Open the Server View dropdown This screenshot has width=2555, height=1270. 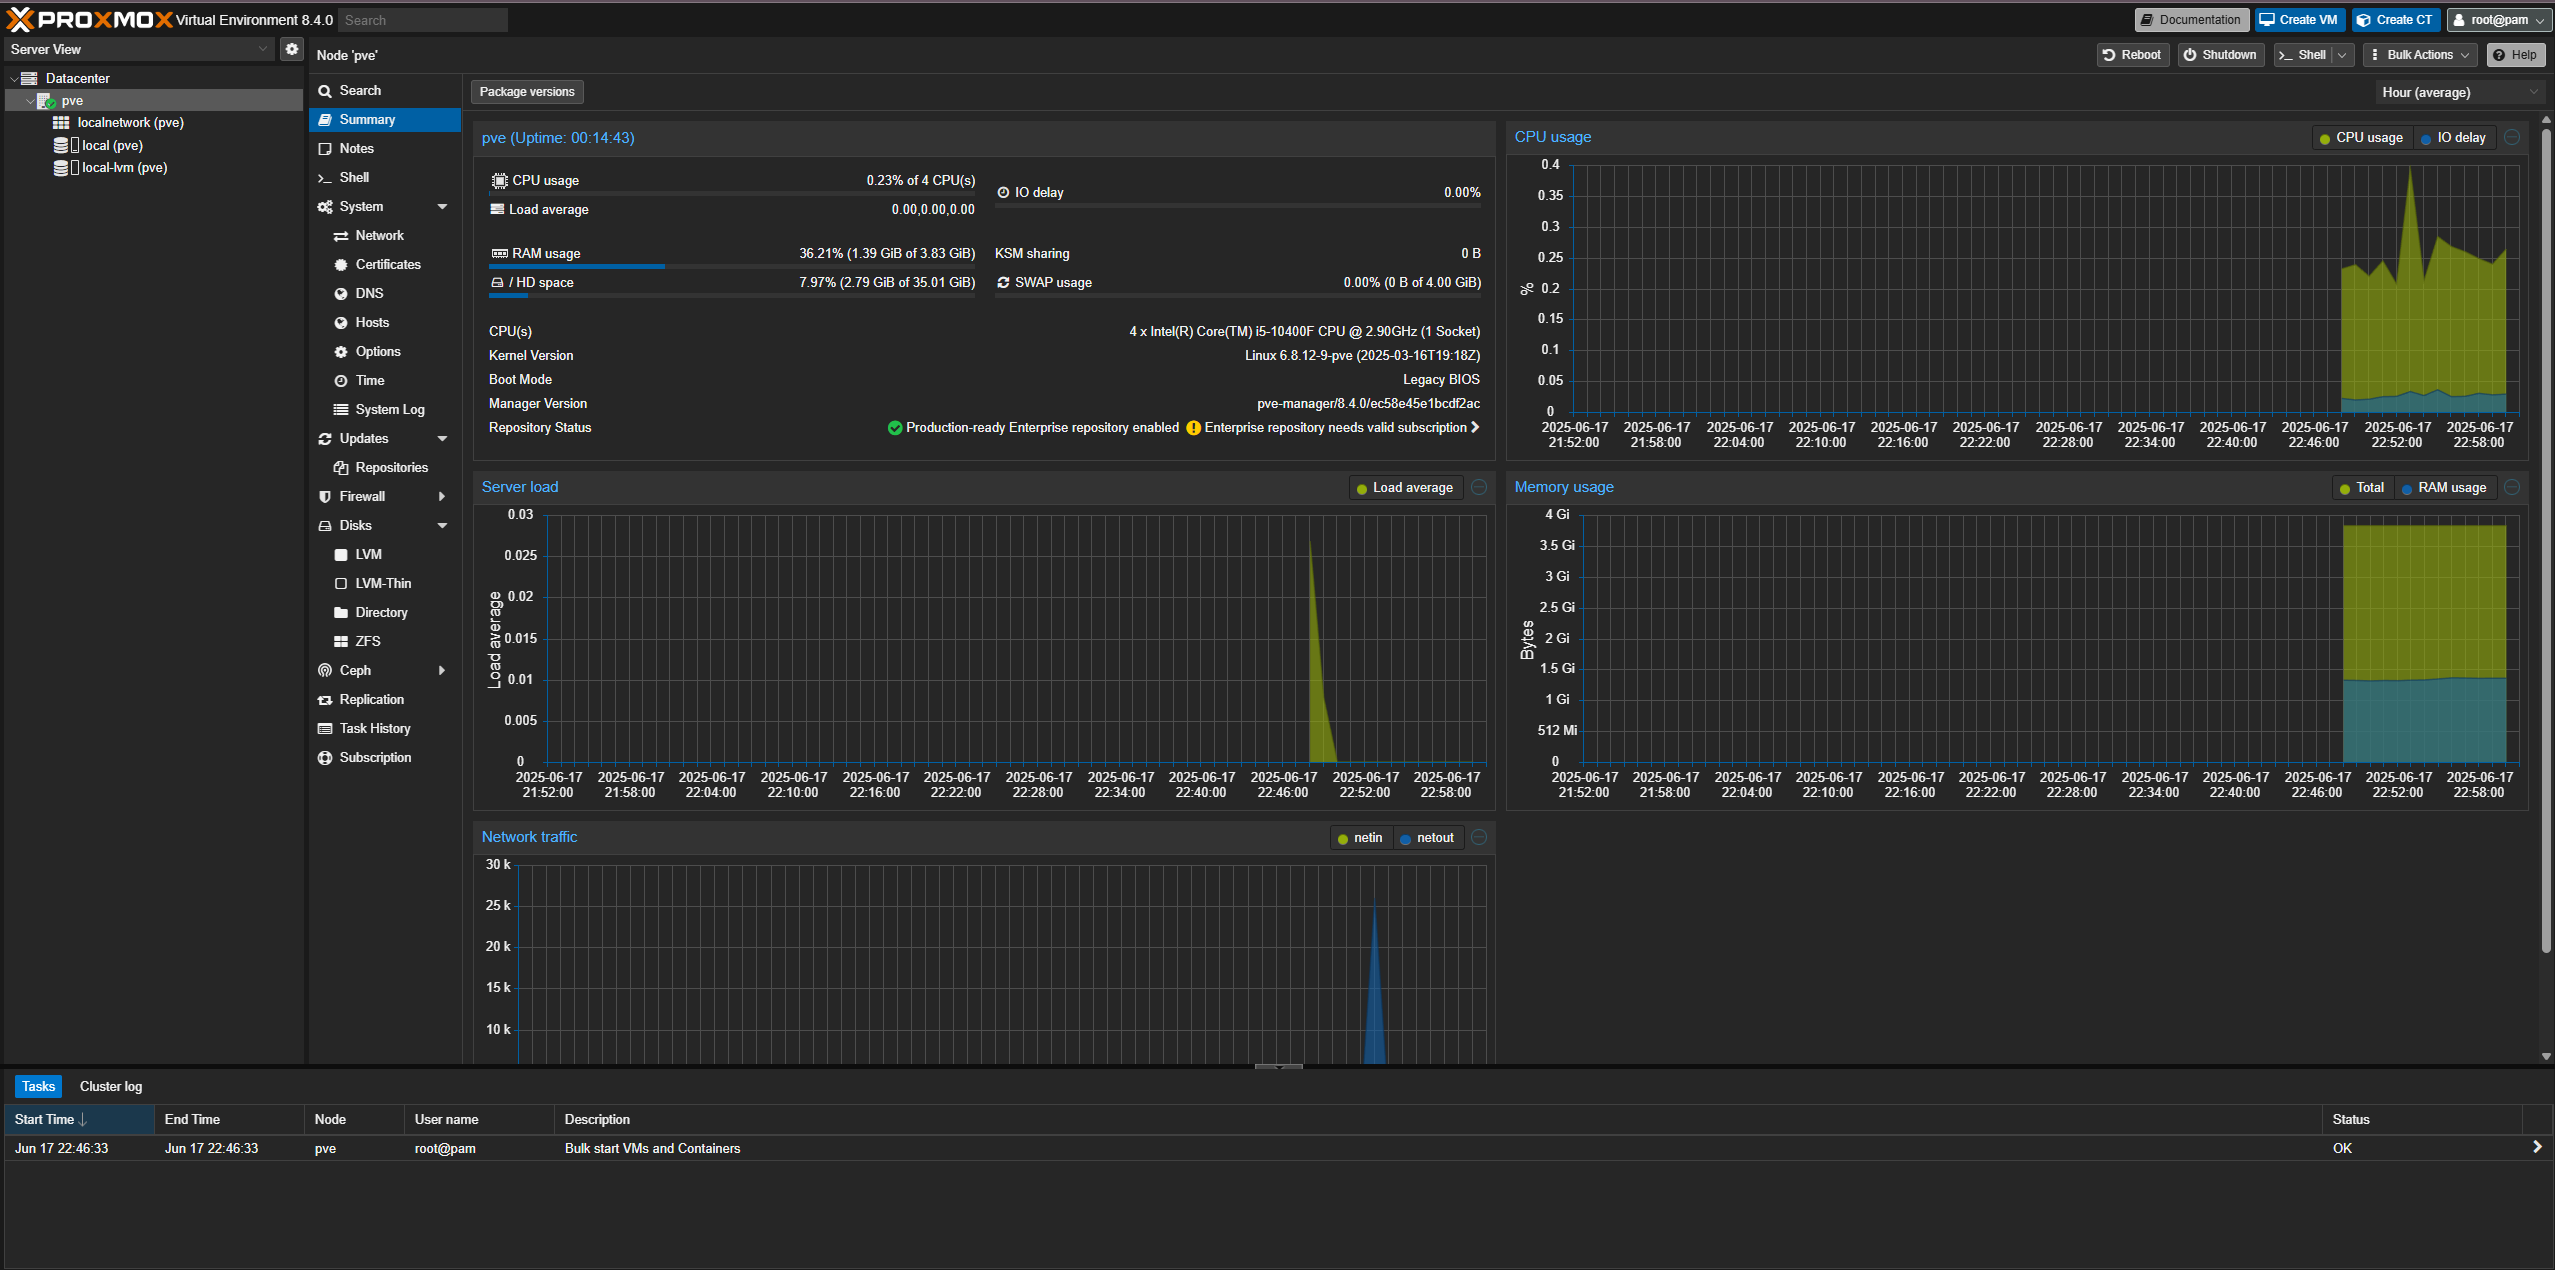(x=138, y=49)
